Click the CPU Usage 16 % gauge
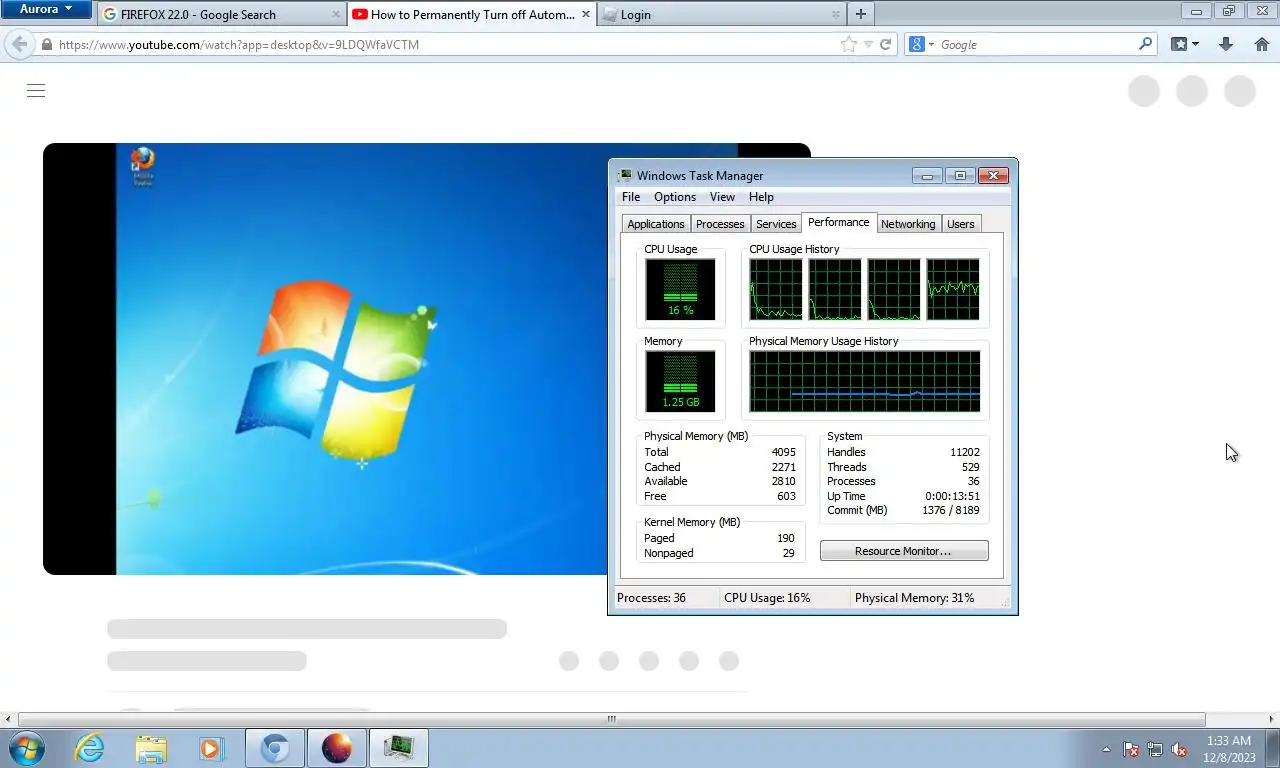Screen dimensions: 1280x768 [x=680, y=290]
